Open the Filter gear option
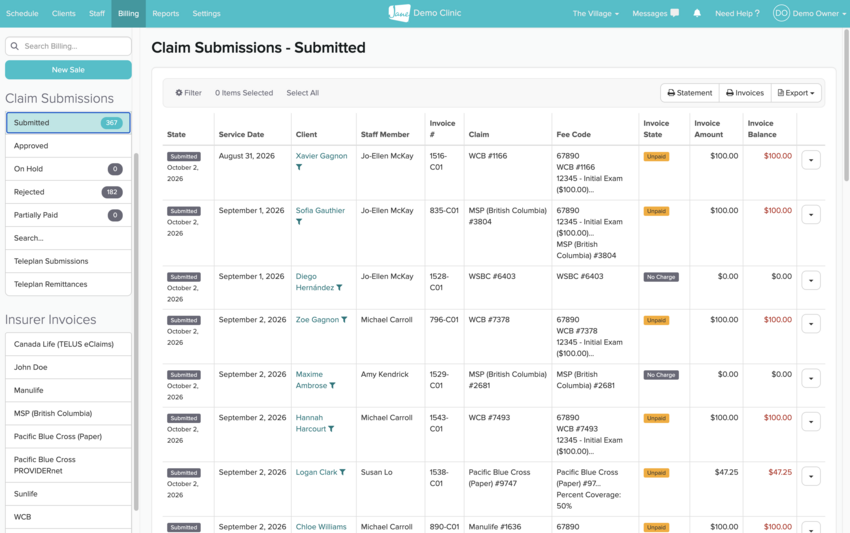850x533 pixels. coord(188,93)
